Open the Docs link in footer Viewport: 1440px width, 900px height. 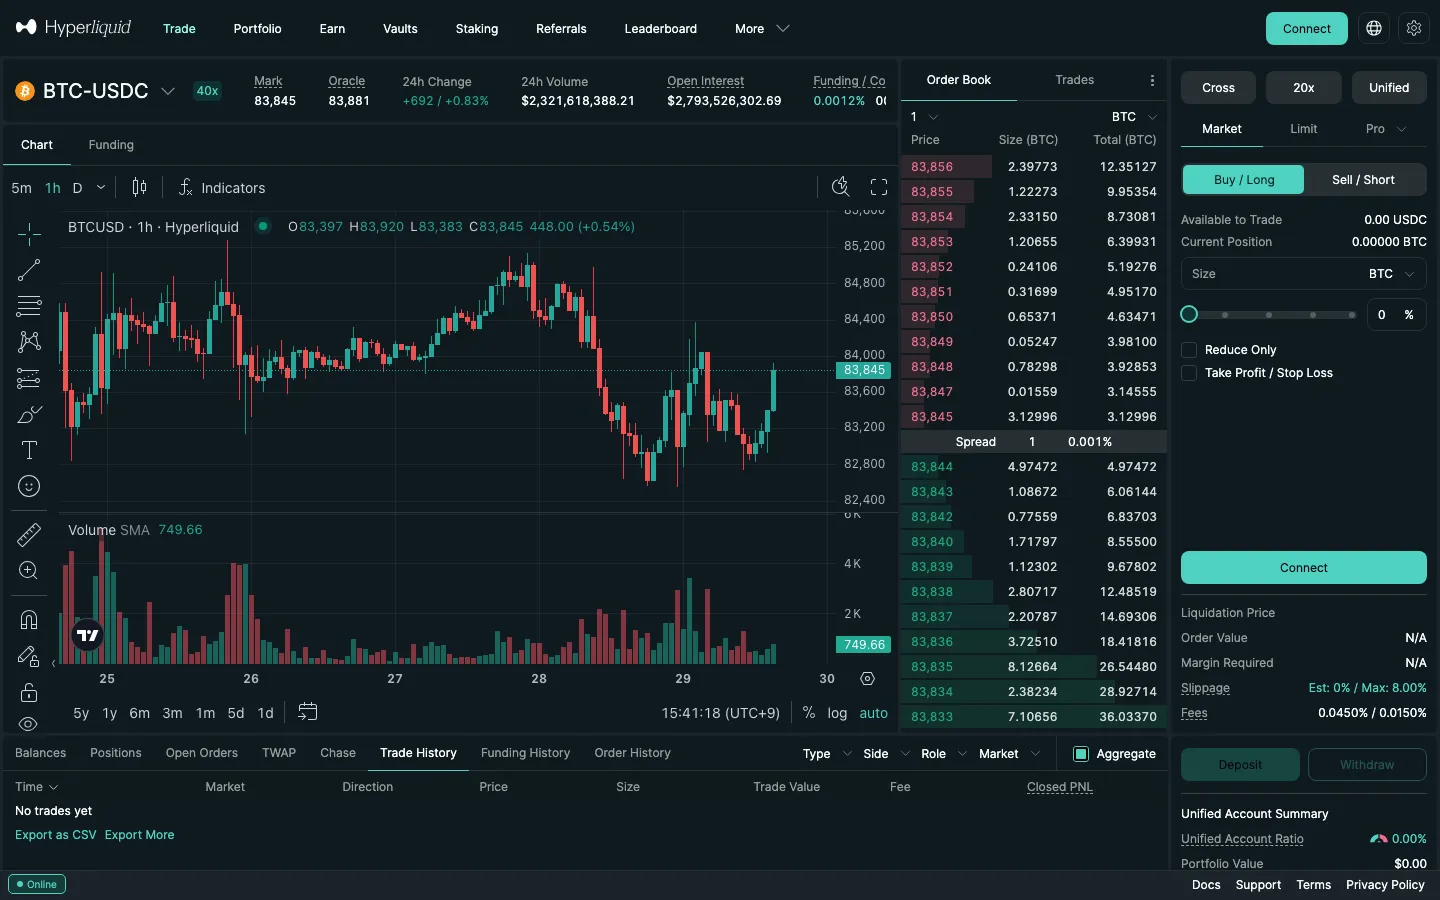pos(1206,885)
